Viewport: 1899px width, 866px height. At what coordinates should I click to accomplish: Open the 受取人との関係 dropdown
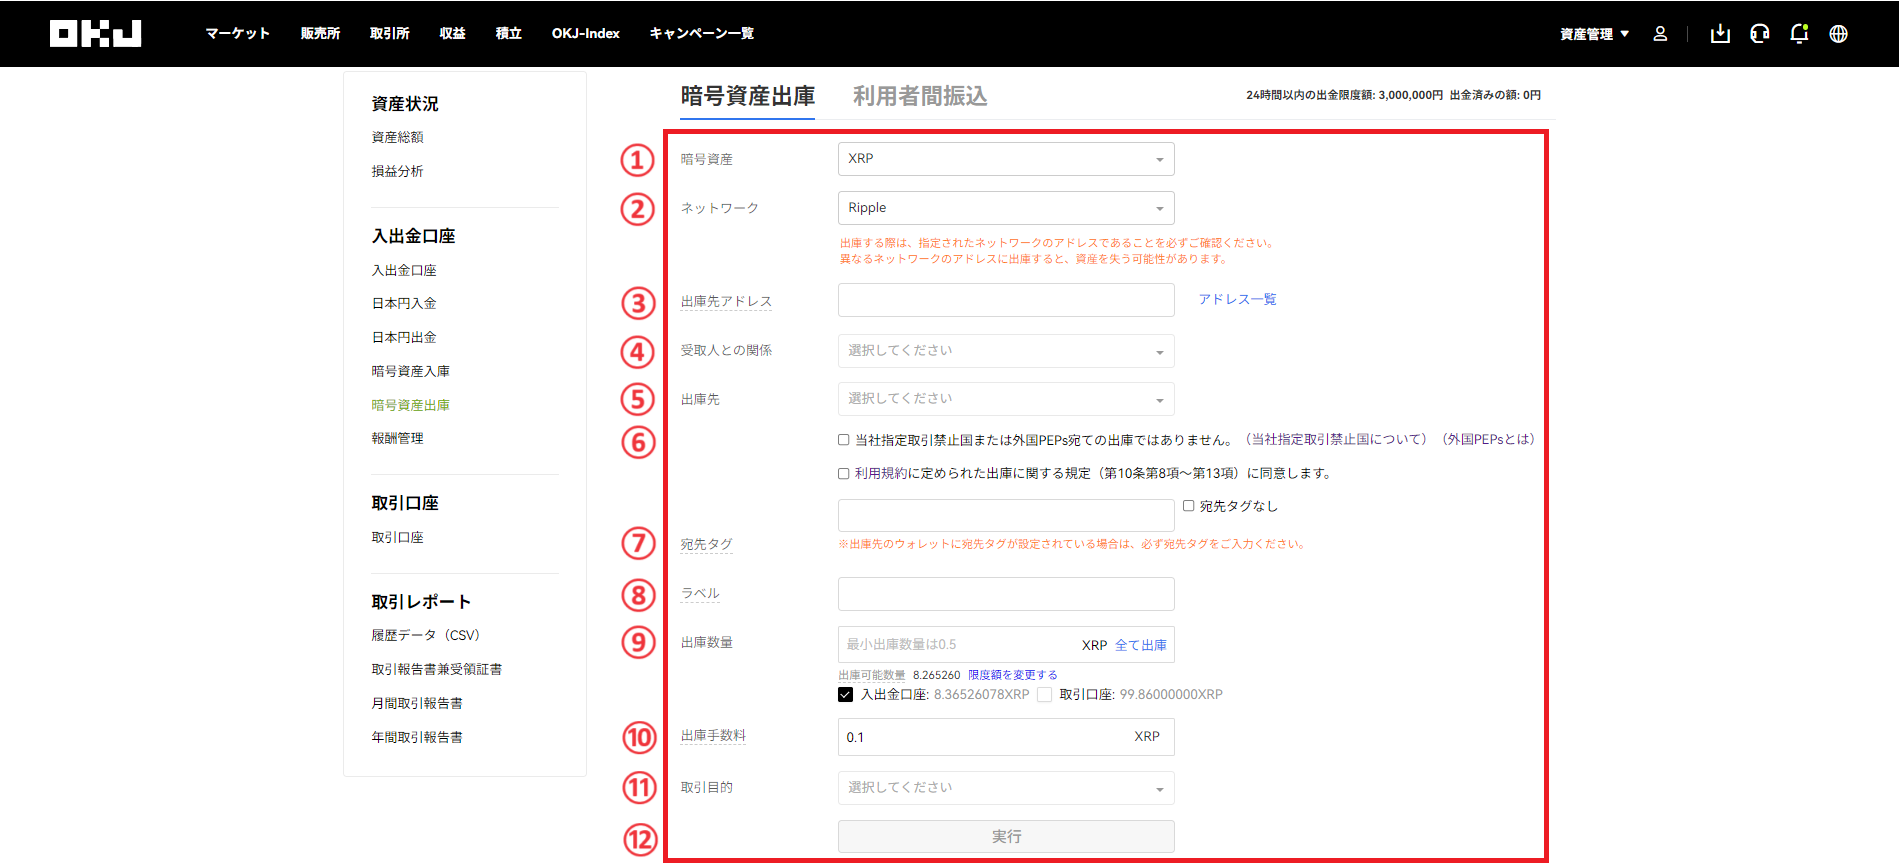(1005, 351)
